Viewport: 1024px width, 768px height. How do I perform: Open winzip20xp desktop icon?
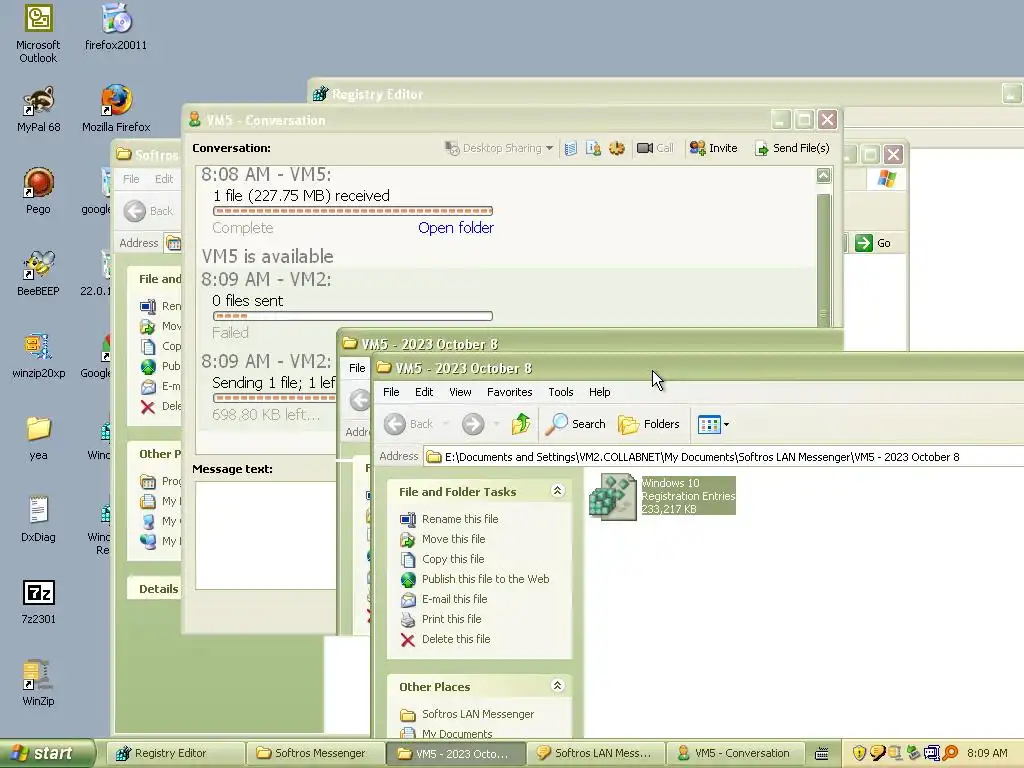(38, 355)
